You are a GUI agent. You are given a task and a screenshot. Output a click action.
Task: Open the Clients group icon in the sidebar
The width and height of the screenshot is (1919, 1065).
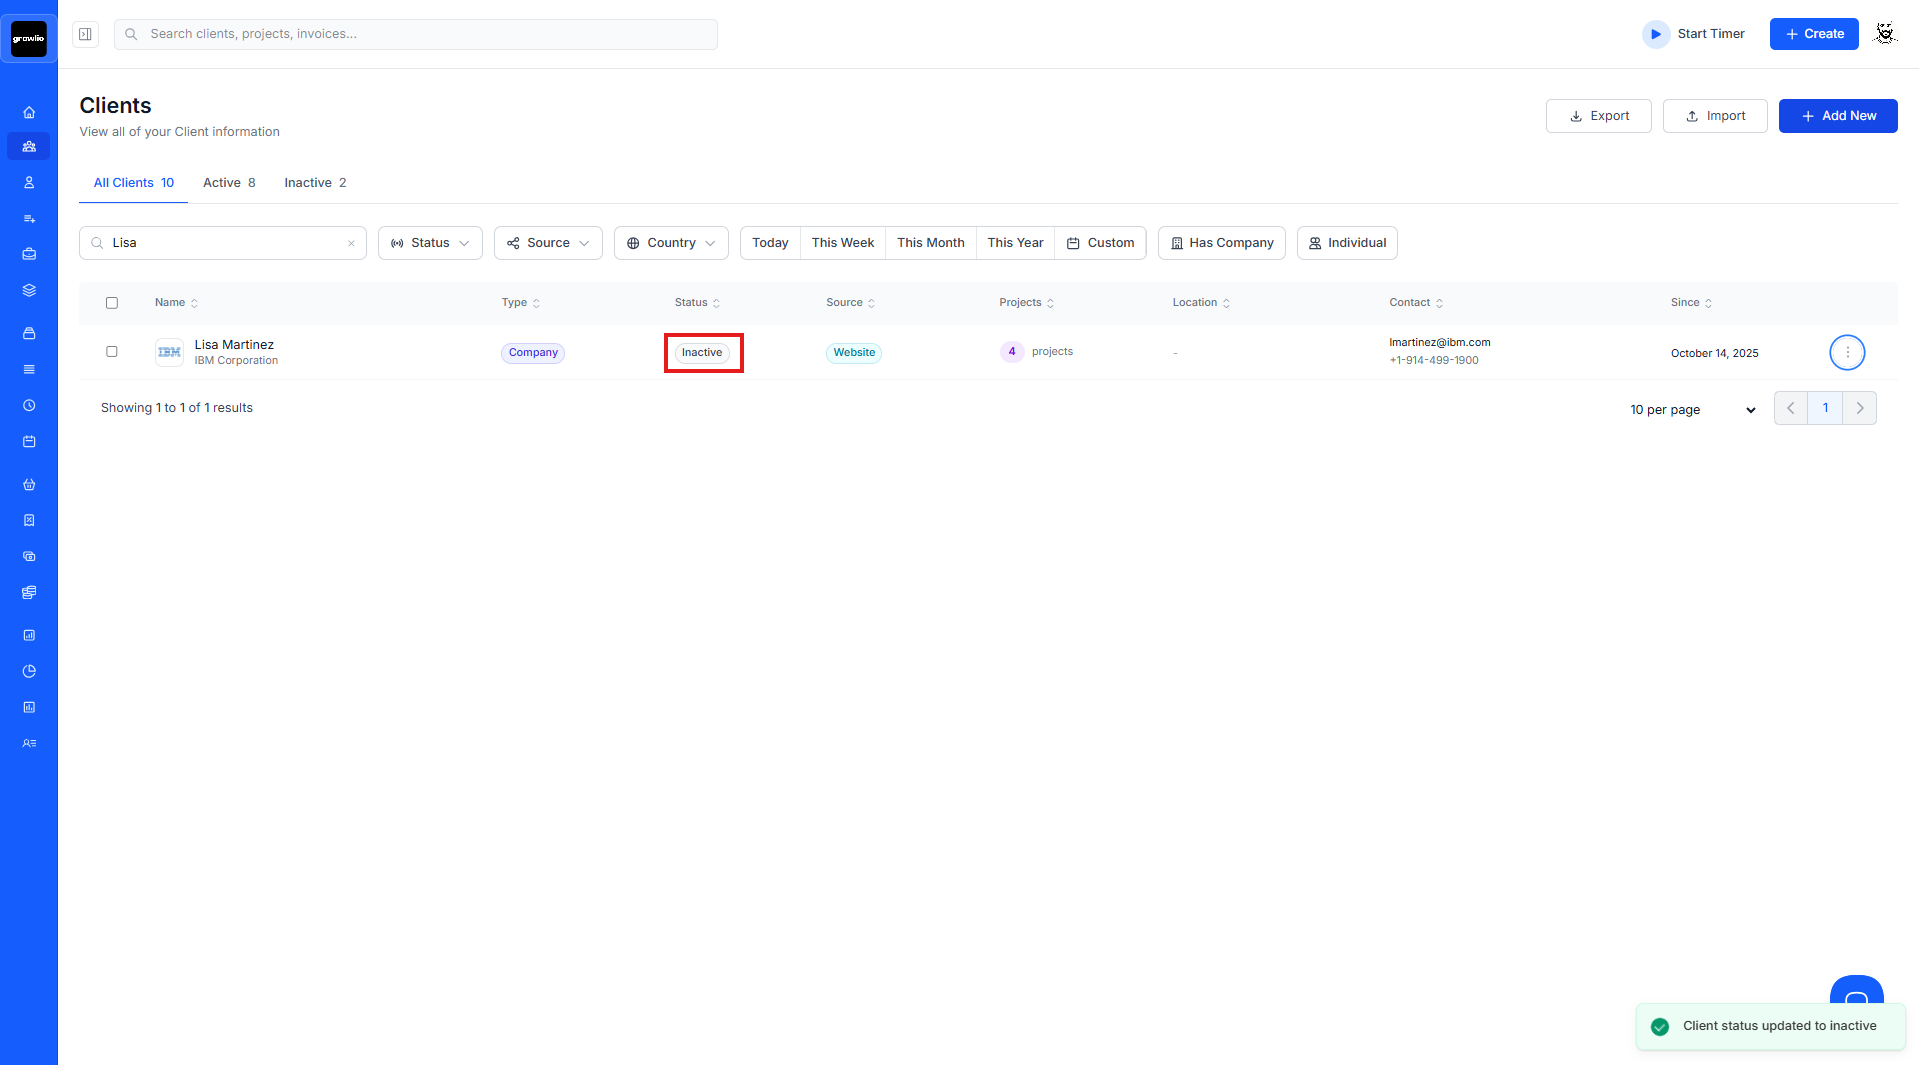tap(29, 146)
